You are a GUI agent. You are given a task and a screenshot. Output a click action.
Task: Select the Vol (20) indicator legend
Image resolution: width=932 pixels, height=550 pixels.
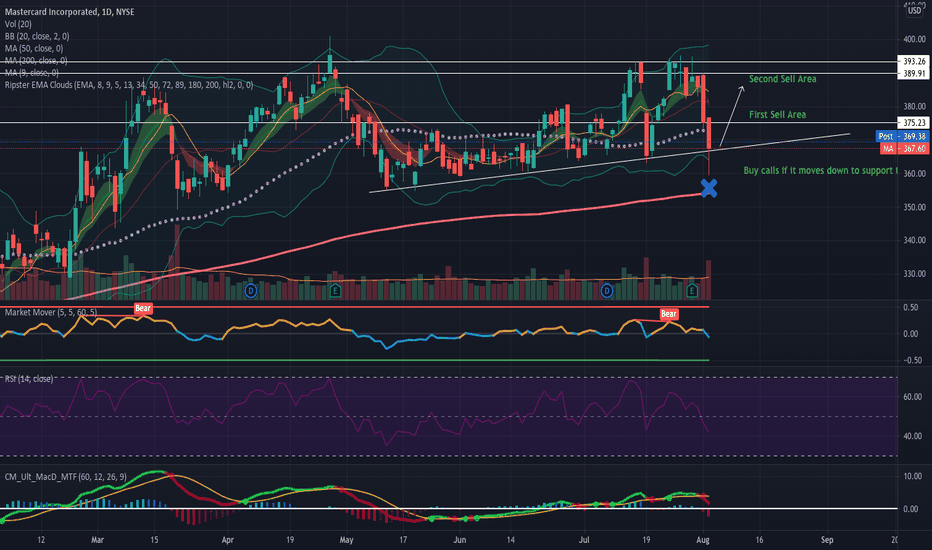pyautogui.click(x=18, y=24)
